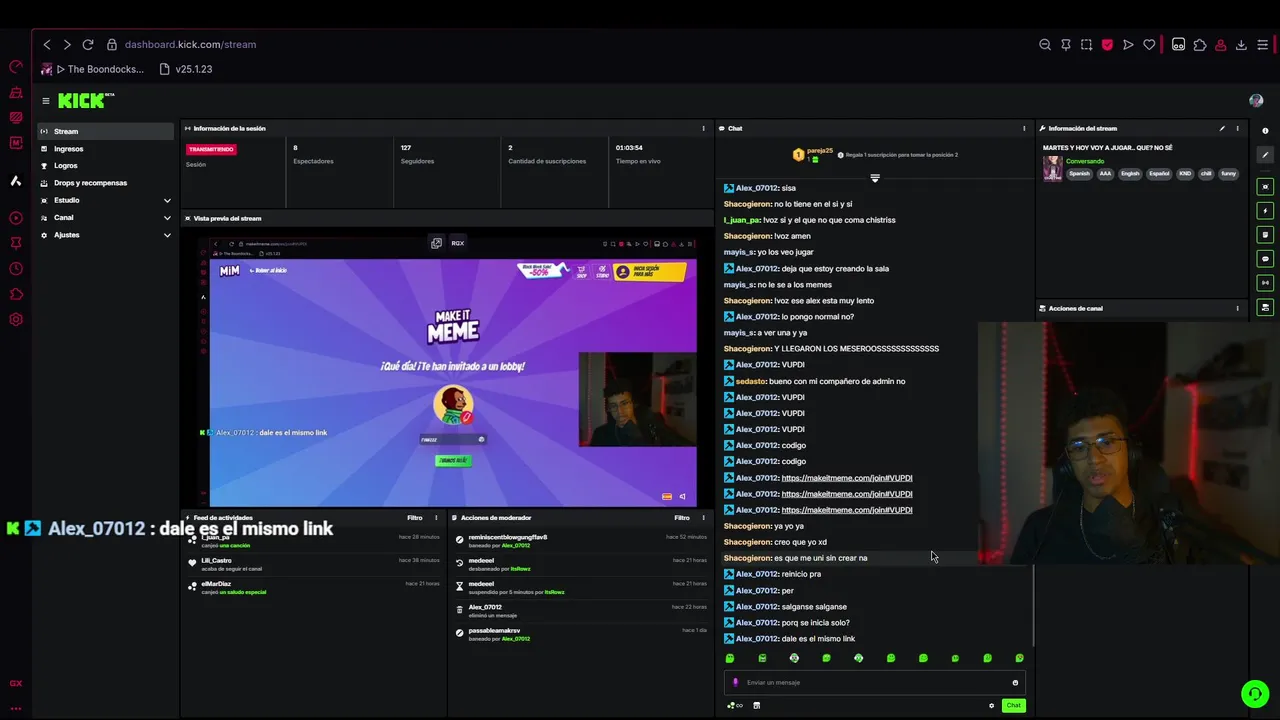Open Opera sidebar player icon

[16, 218]
